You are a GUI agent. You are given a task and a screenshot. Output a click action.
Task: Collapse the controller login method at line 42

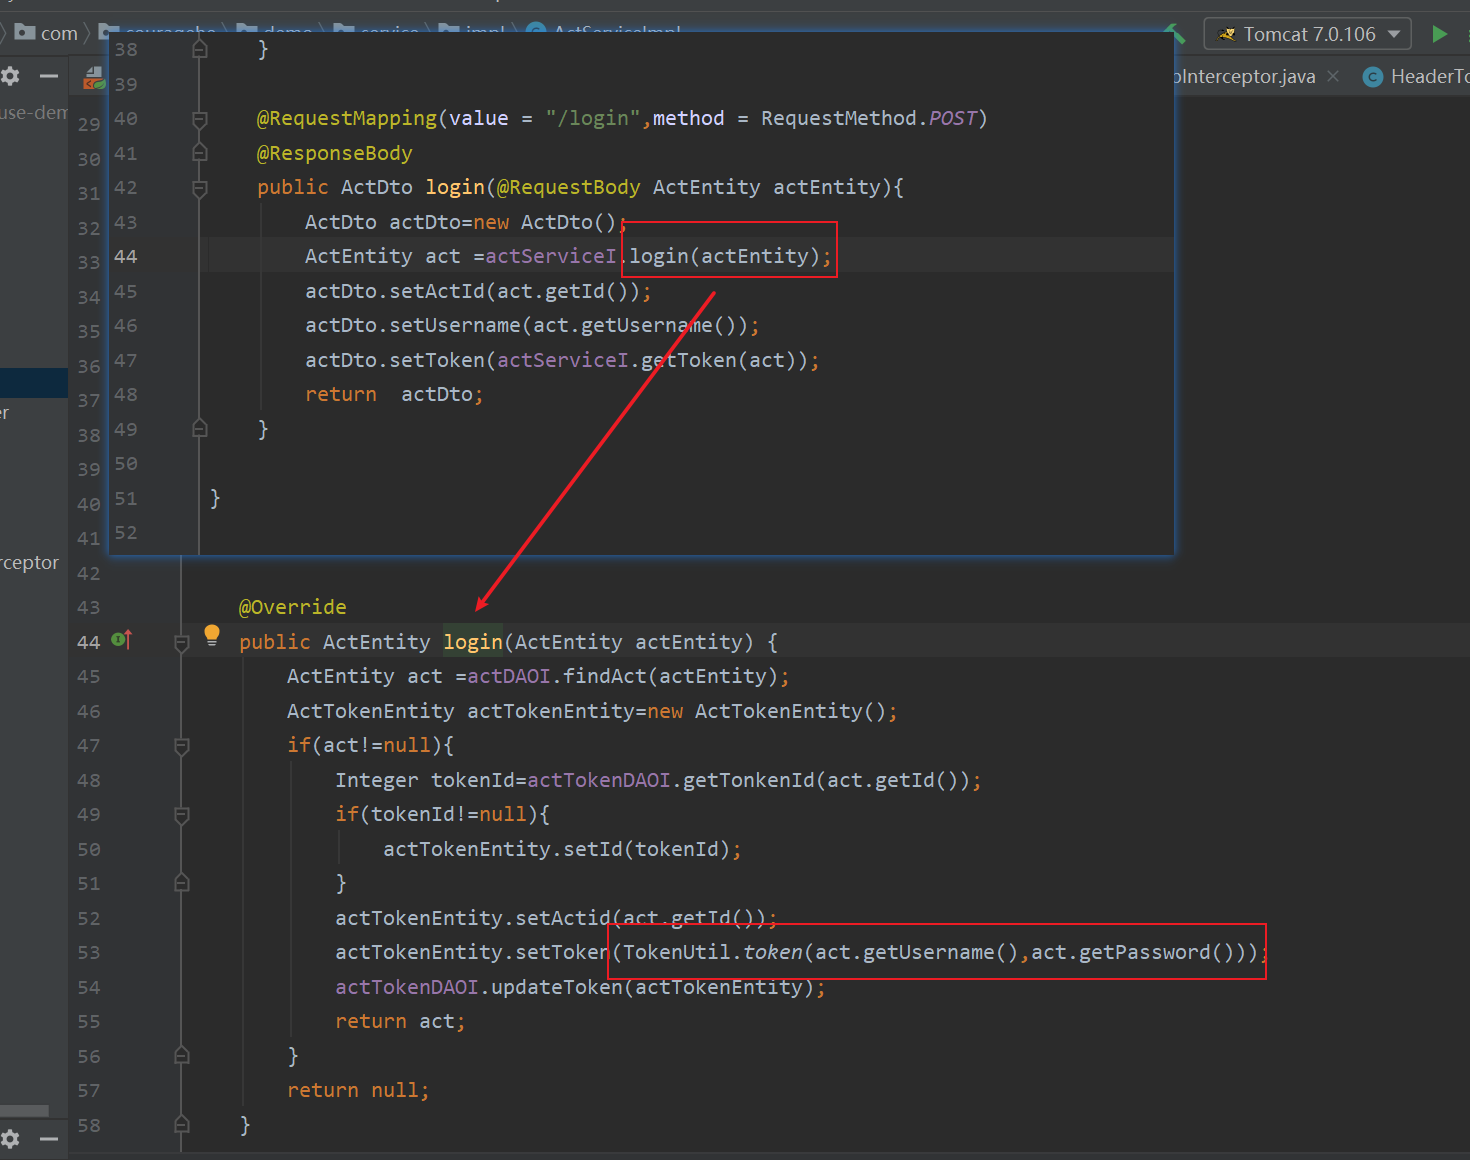click(200, 188)
